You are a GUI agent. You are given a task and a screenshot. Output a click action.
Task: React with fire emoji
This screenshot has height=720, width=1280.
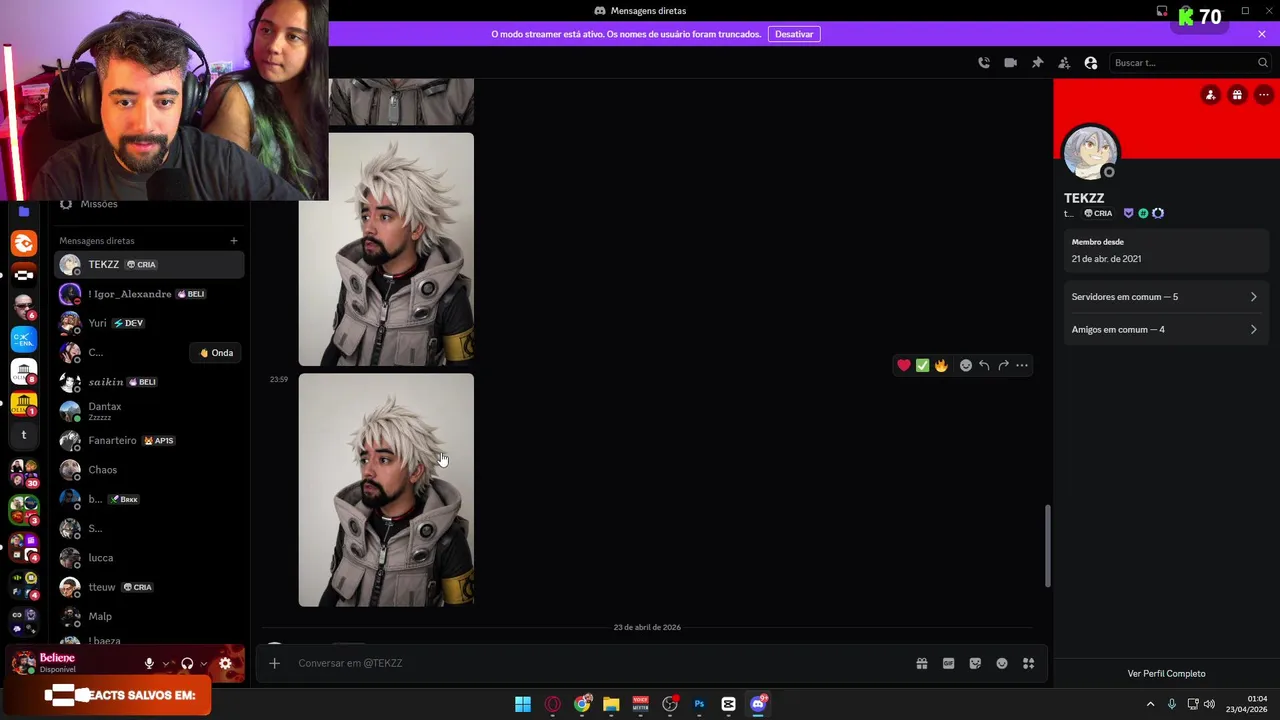941,366
